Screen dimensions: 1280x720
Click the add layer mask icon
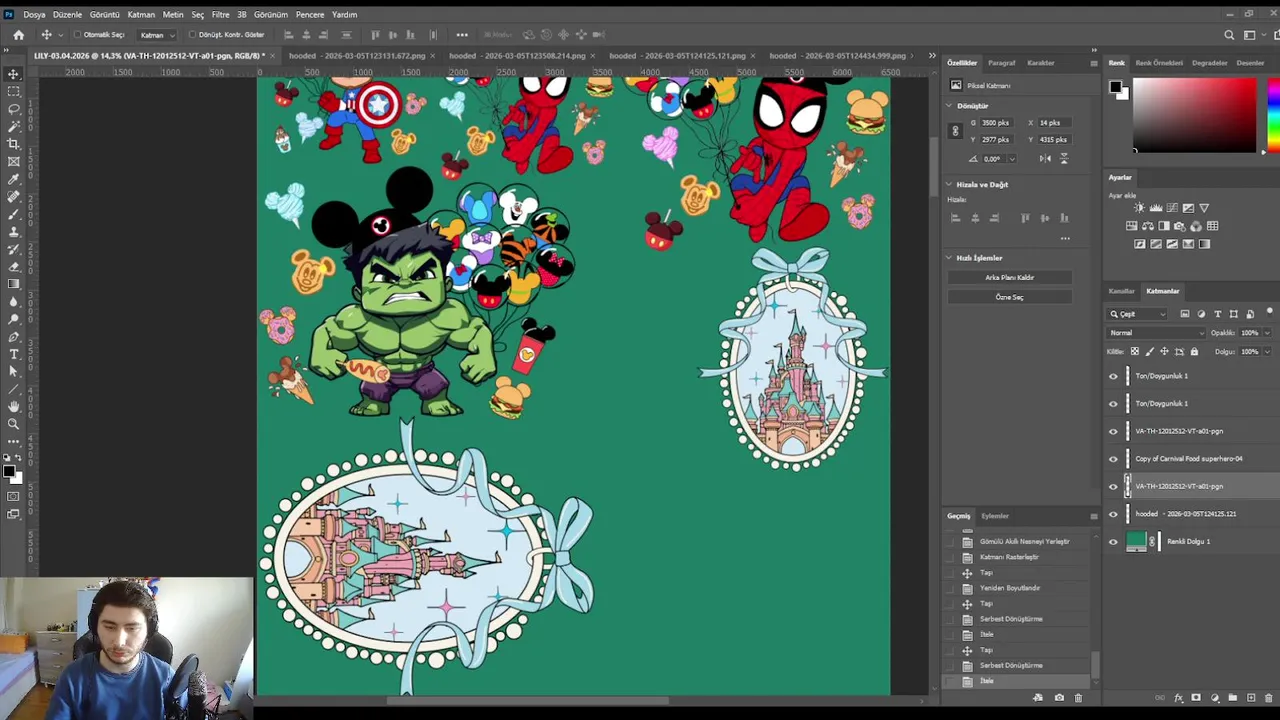click(1197, 698)
